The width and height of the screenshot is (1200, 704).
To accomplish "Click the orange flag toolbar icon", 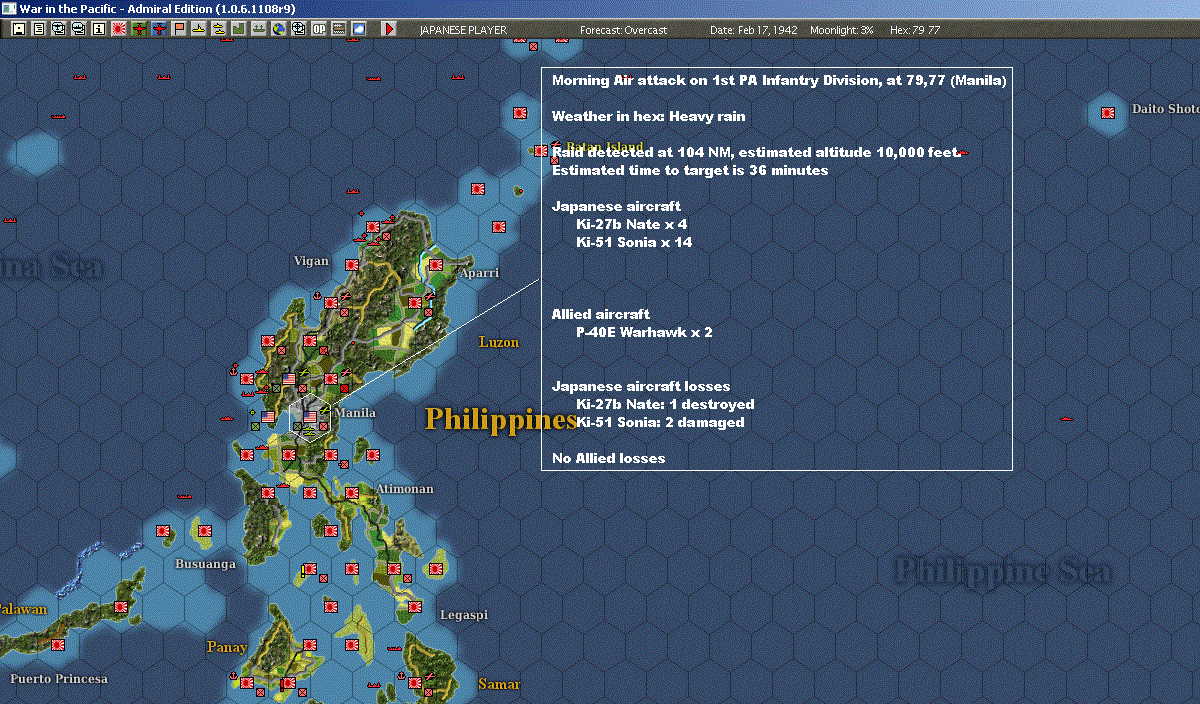I will click(x=179, y=29).
